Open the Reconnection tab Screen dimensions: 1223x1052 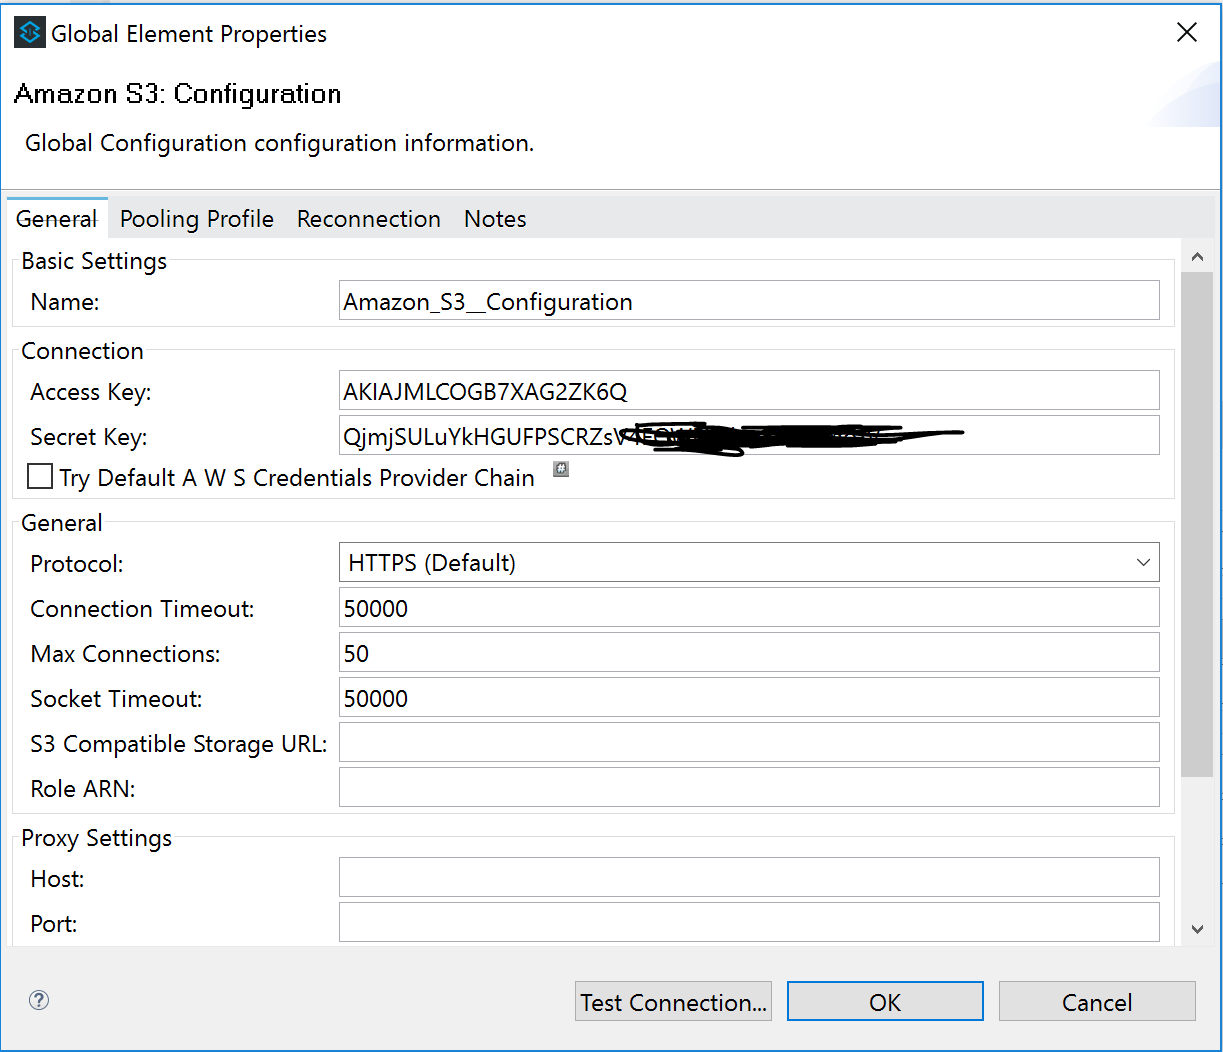369,219
